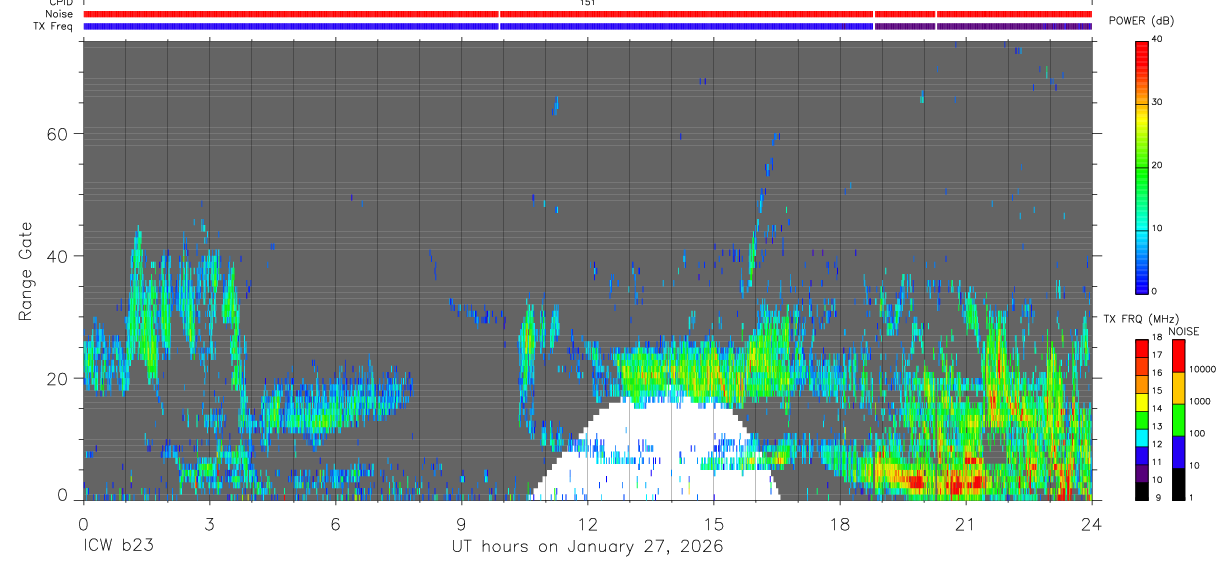Click the "6" tick on the UT hours axis
This screenshot has height=567, width=1228.
(x=335, y=523)
